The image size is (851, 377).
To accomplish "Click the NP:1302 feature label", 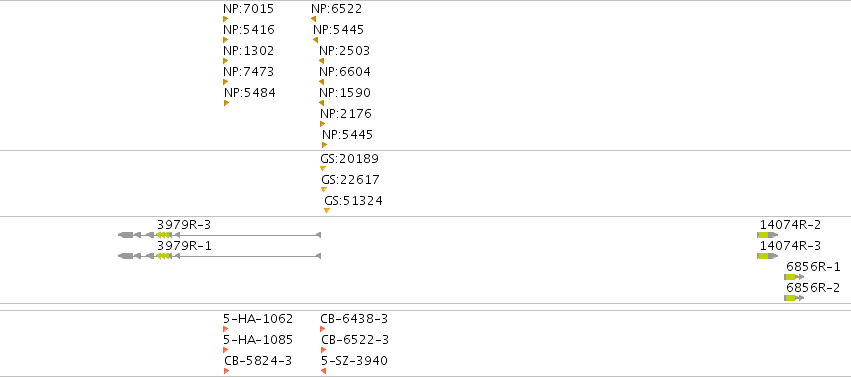I will coord(249,51).
